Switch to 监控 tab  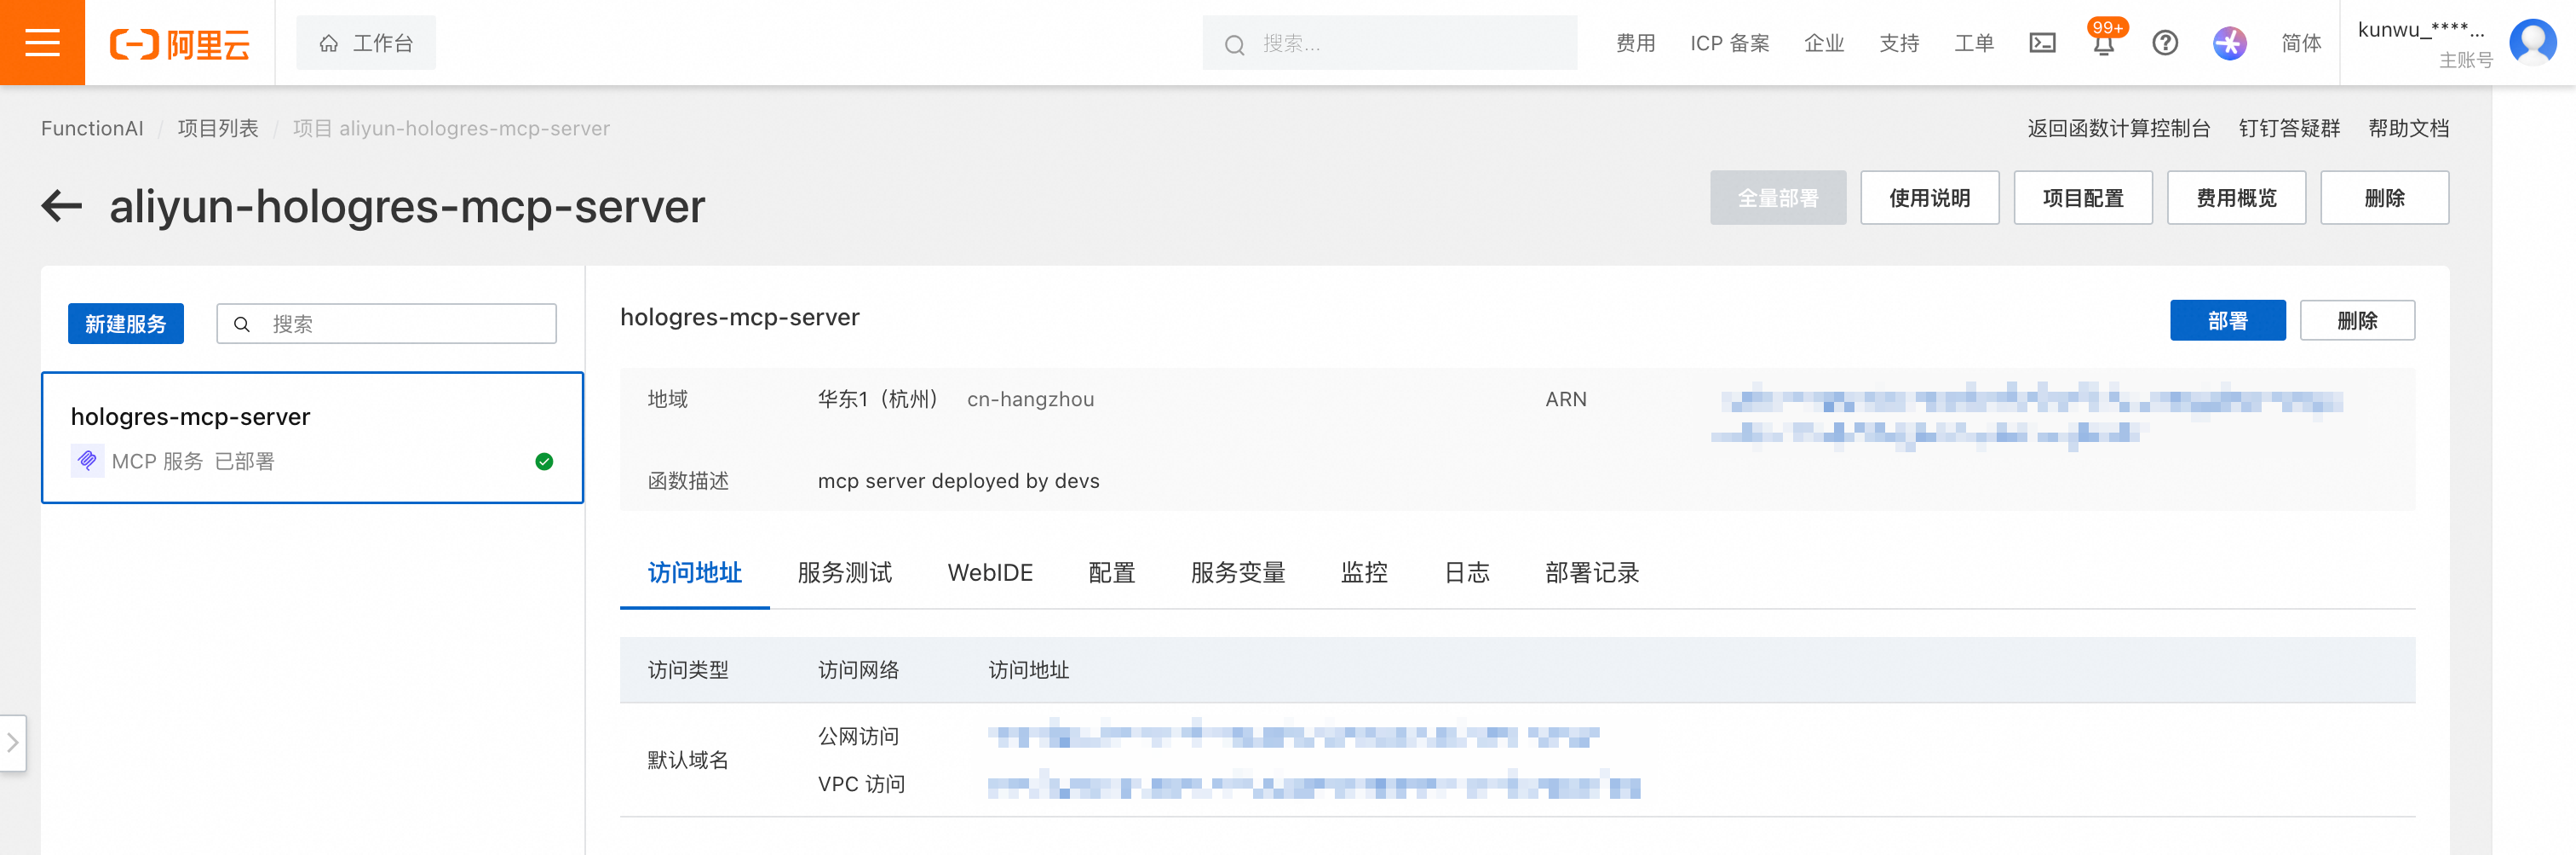1364,573
